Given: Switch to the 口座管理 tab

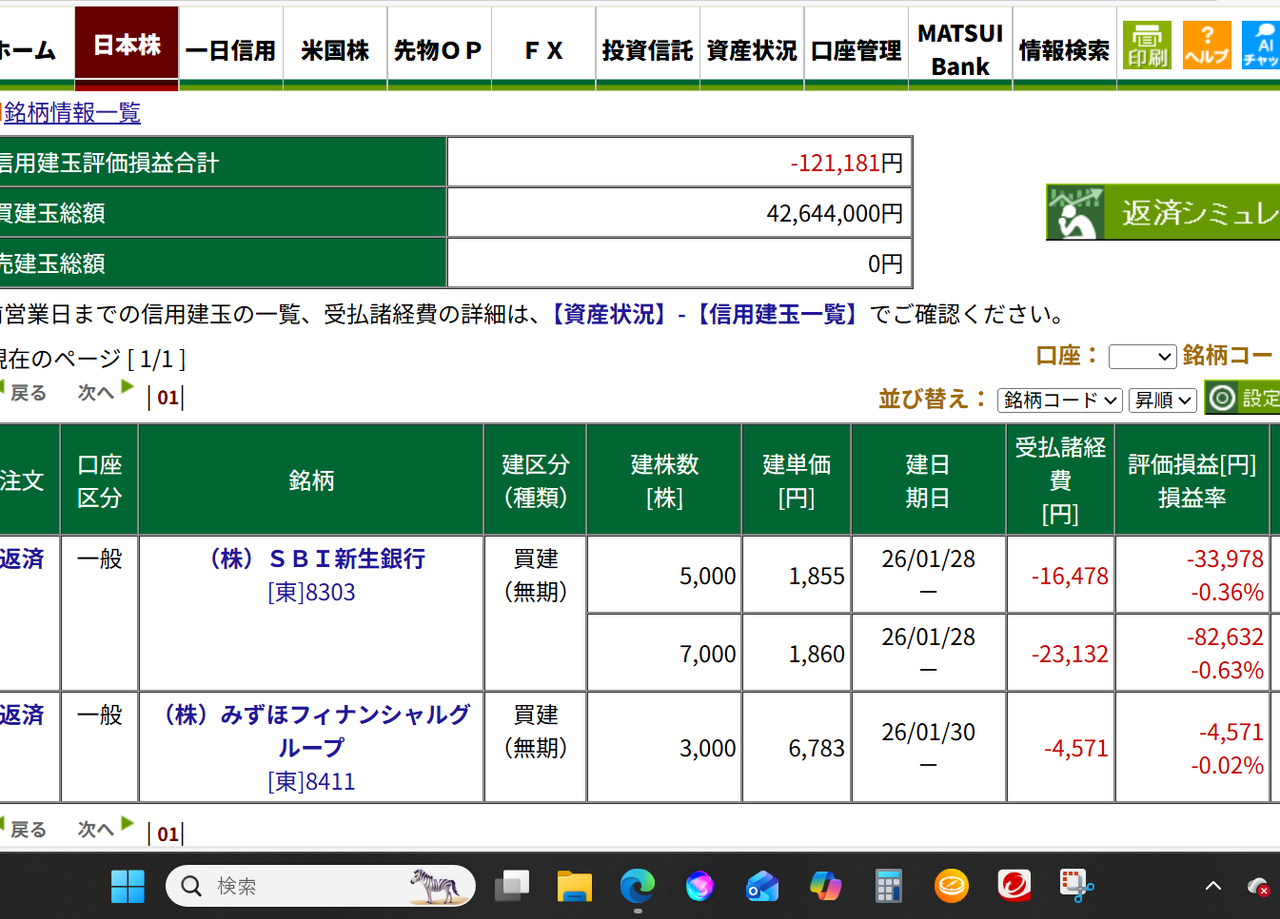Looking at the screenshot, I should [855, 45].
